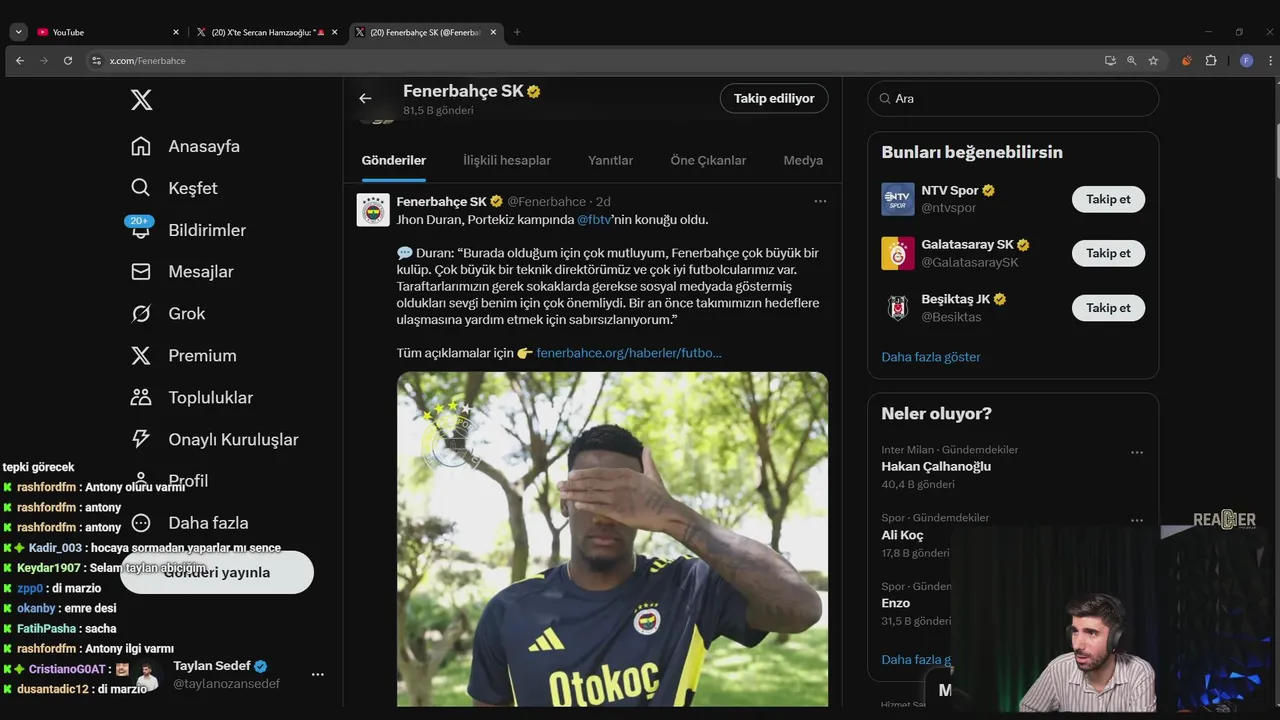The height and width of the screenshot is (720, 1280).
Task: Click the site info icon in address bar
Action: point(96,61)
